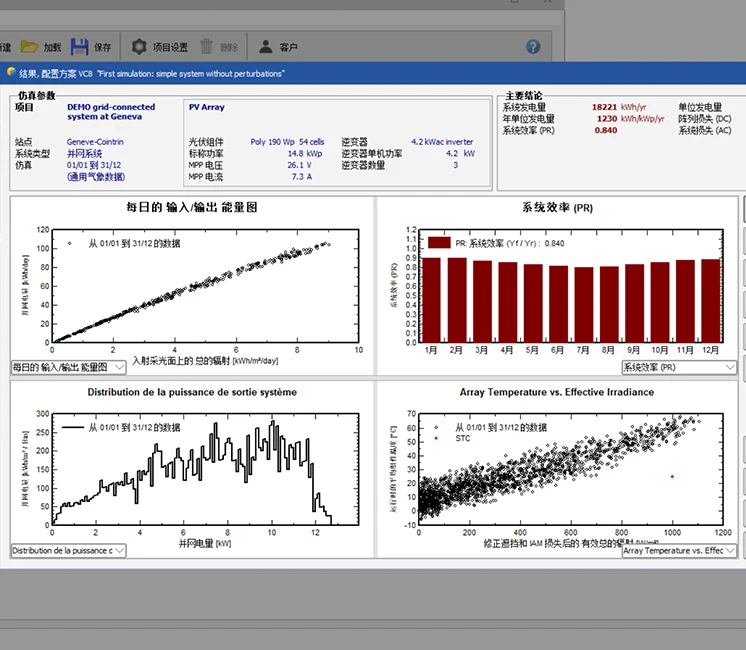Open the Array Temperature vs. Effec dropdown

[729, 550]
